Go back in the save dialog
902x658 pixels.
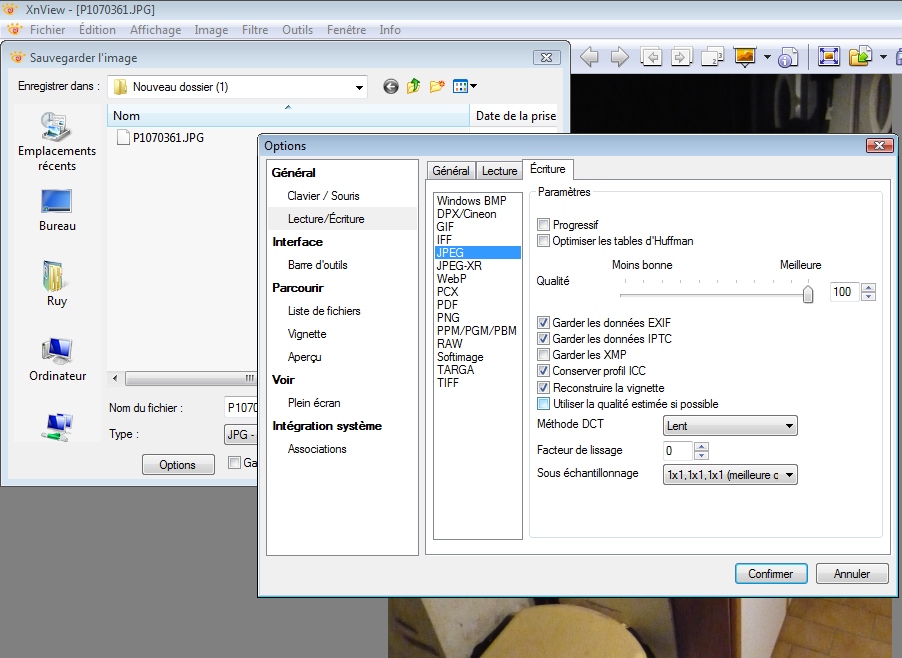pos(391,87)
